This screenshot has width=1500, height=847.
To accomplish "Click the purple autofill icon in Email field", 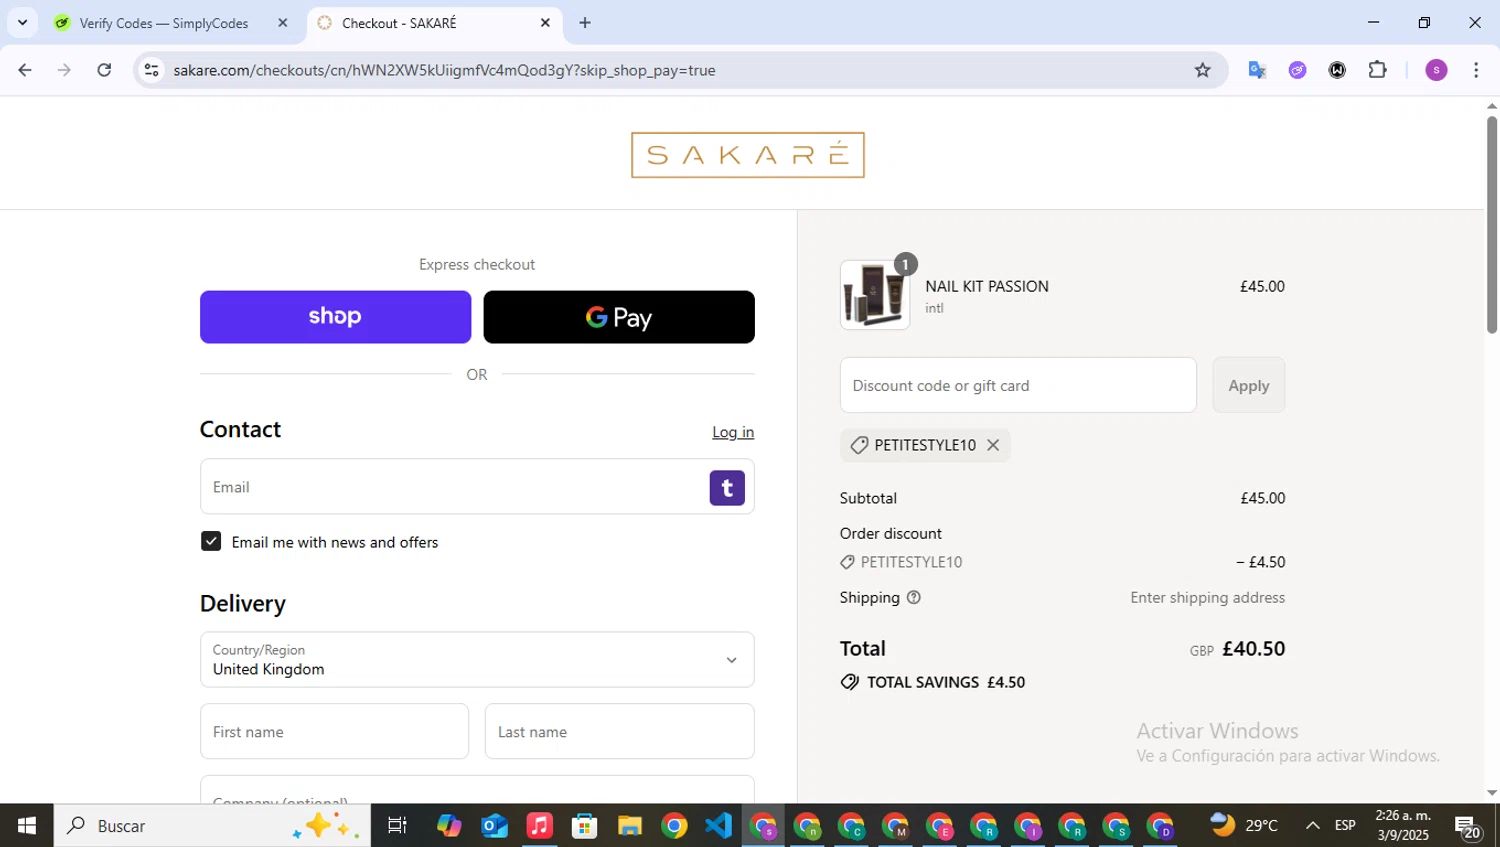I will (727, 487).
